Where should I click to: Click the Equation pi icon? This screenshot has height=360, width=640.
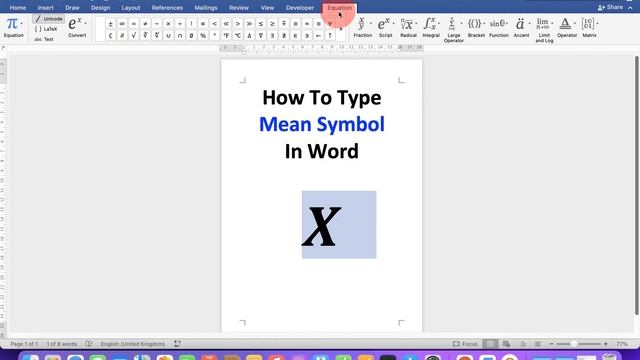12,24
